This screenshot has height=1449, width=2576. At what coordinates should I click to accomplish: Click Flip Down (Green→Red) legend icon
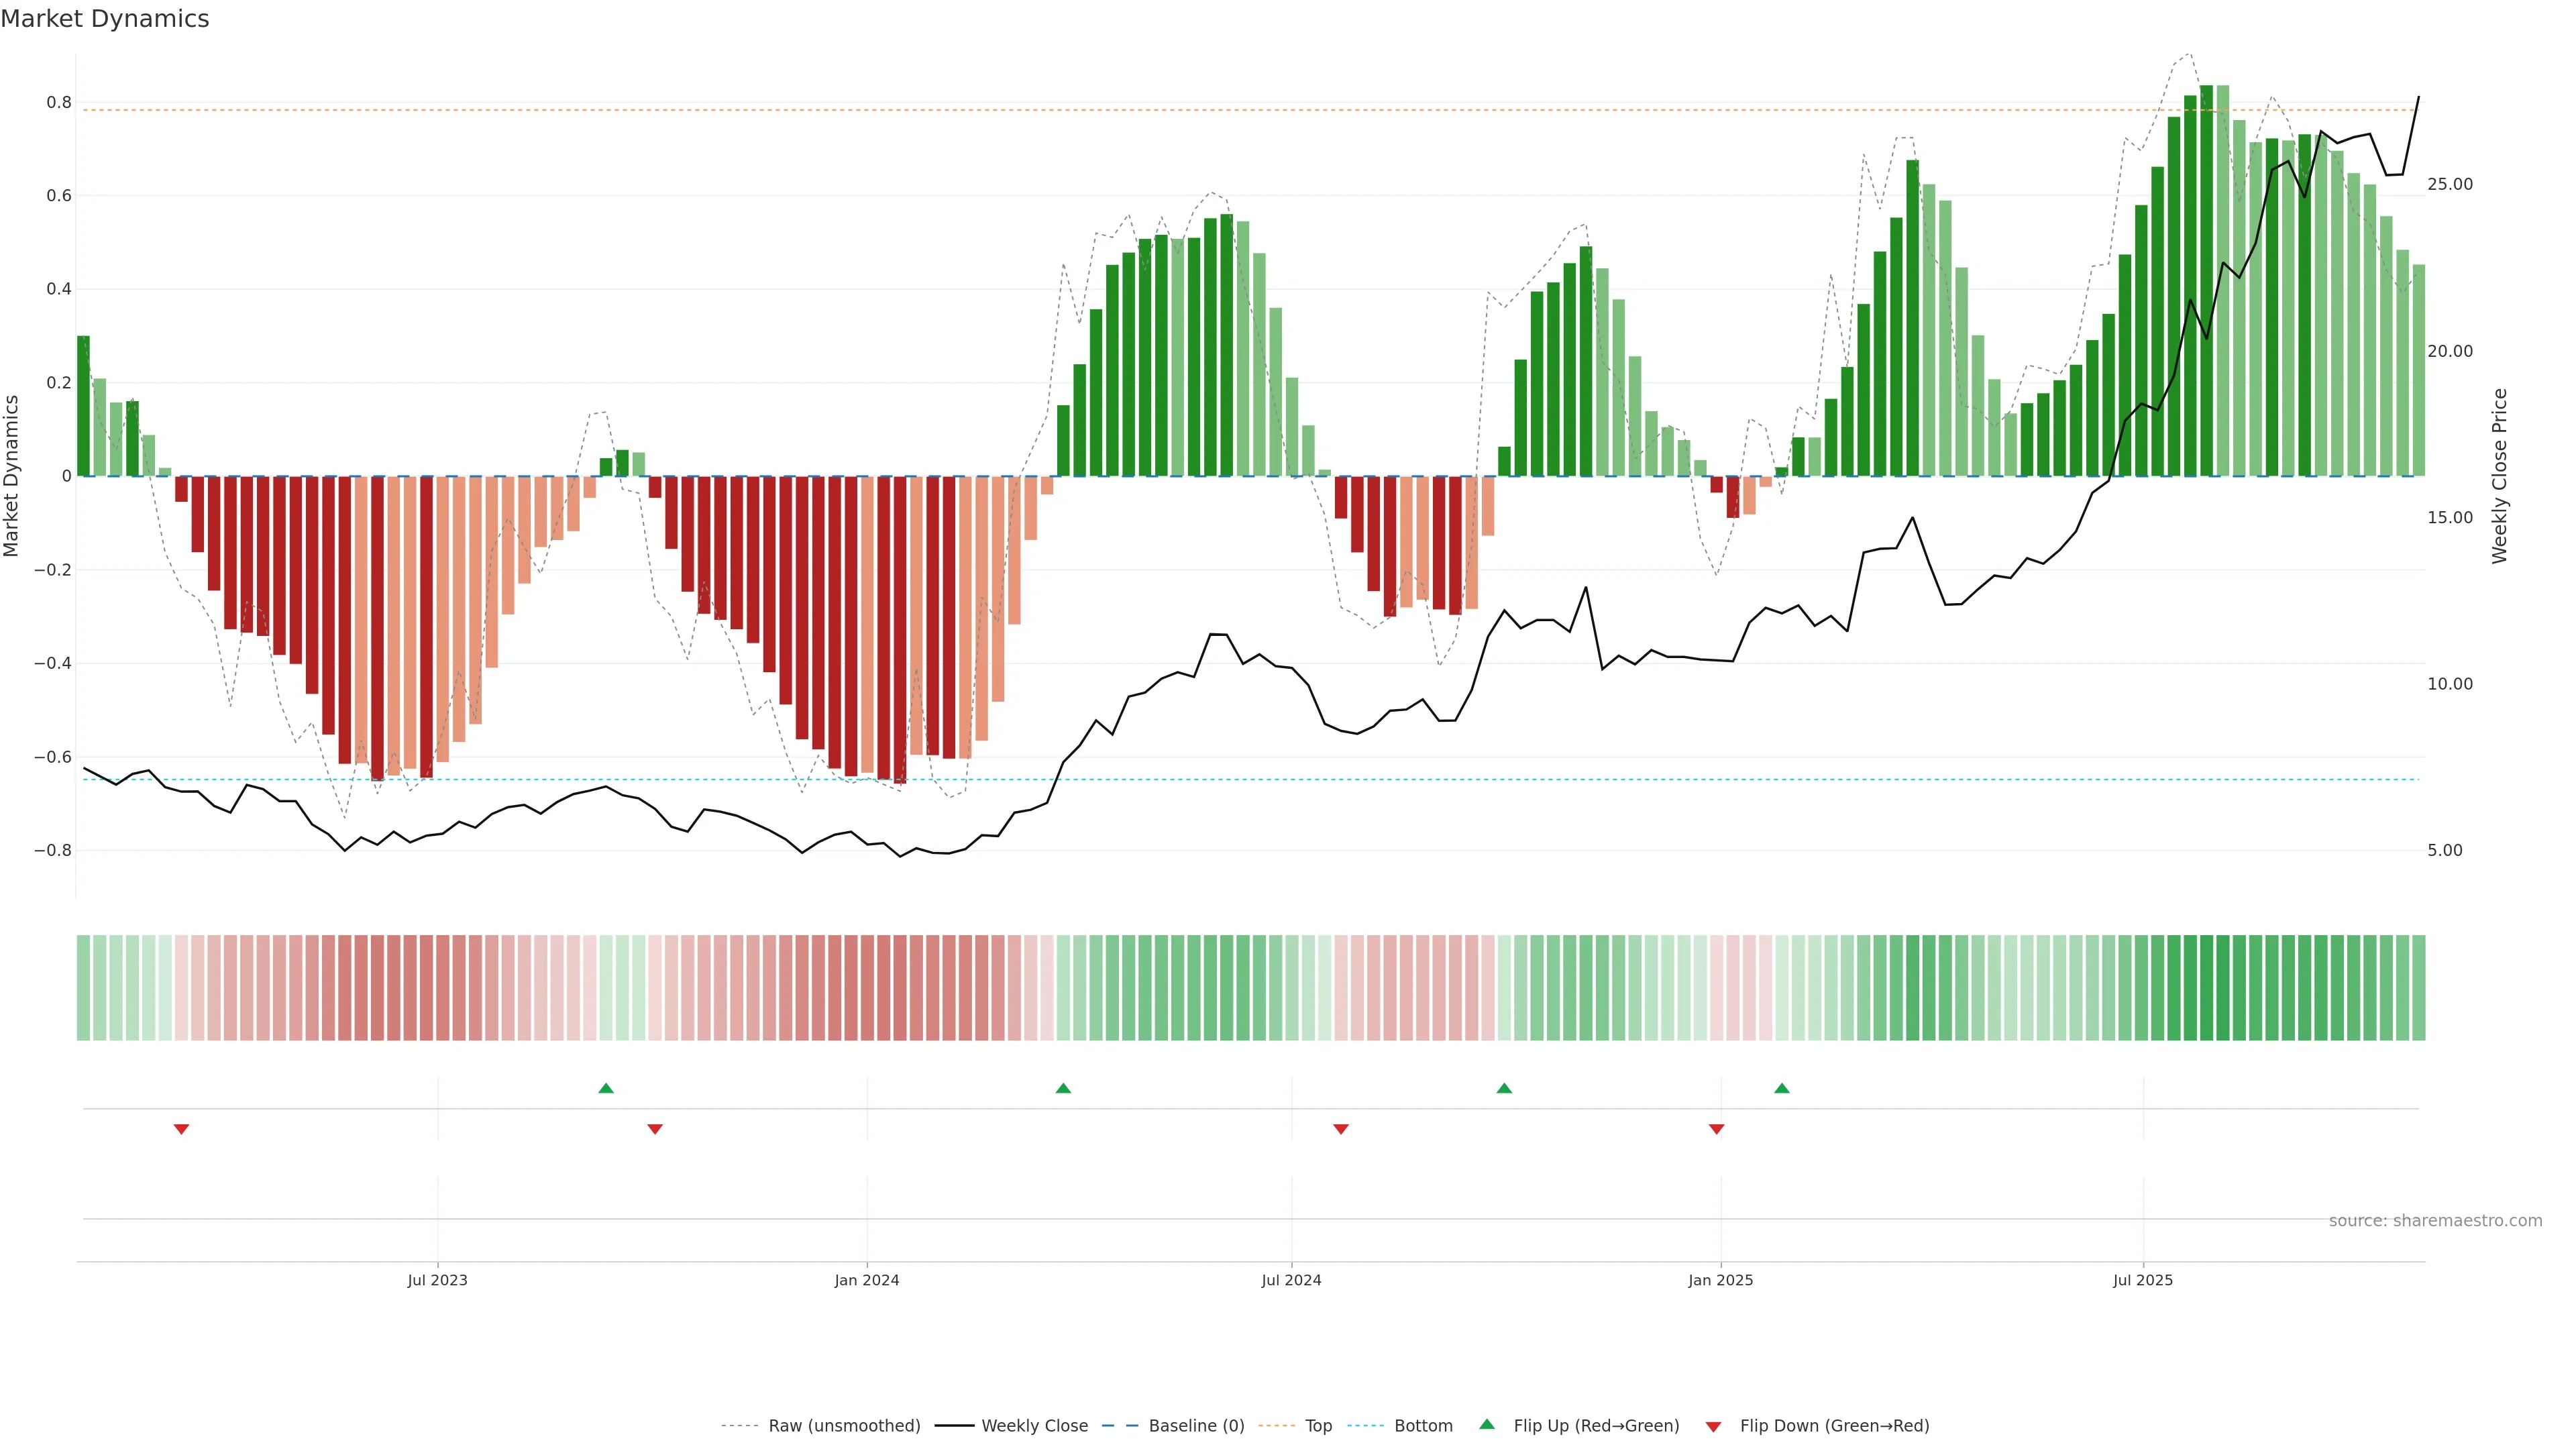coord(1713,1426)
